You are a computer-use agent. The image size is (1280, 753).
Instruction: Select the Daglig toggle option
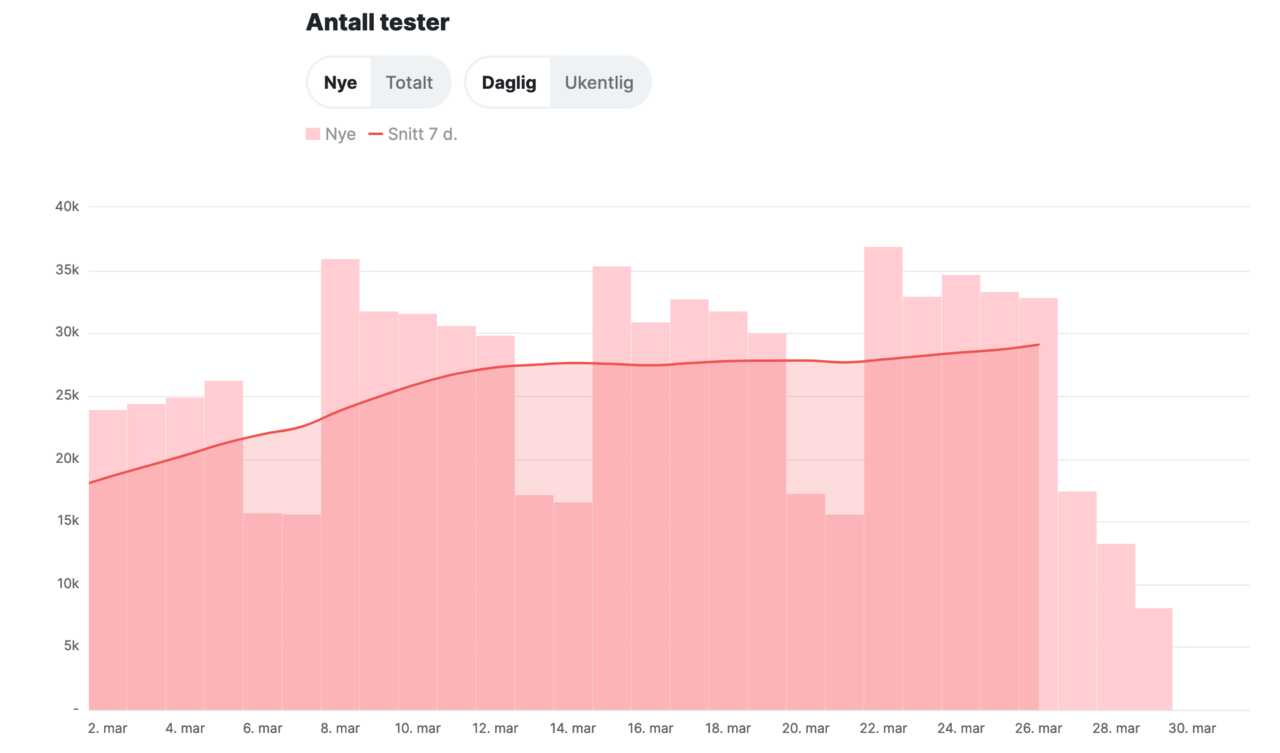click(509, 82)
